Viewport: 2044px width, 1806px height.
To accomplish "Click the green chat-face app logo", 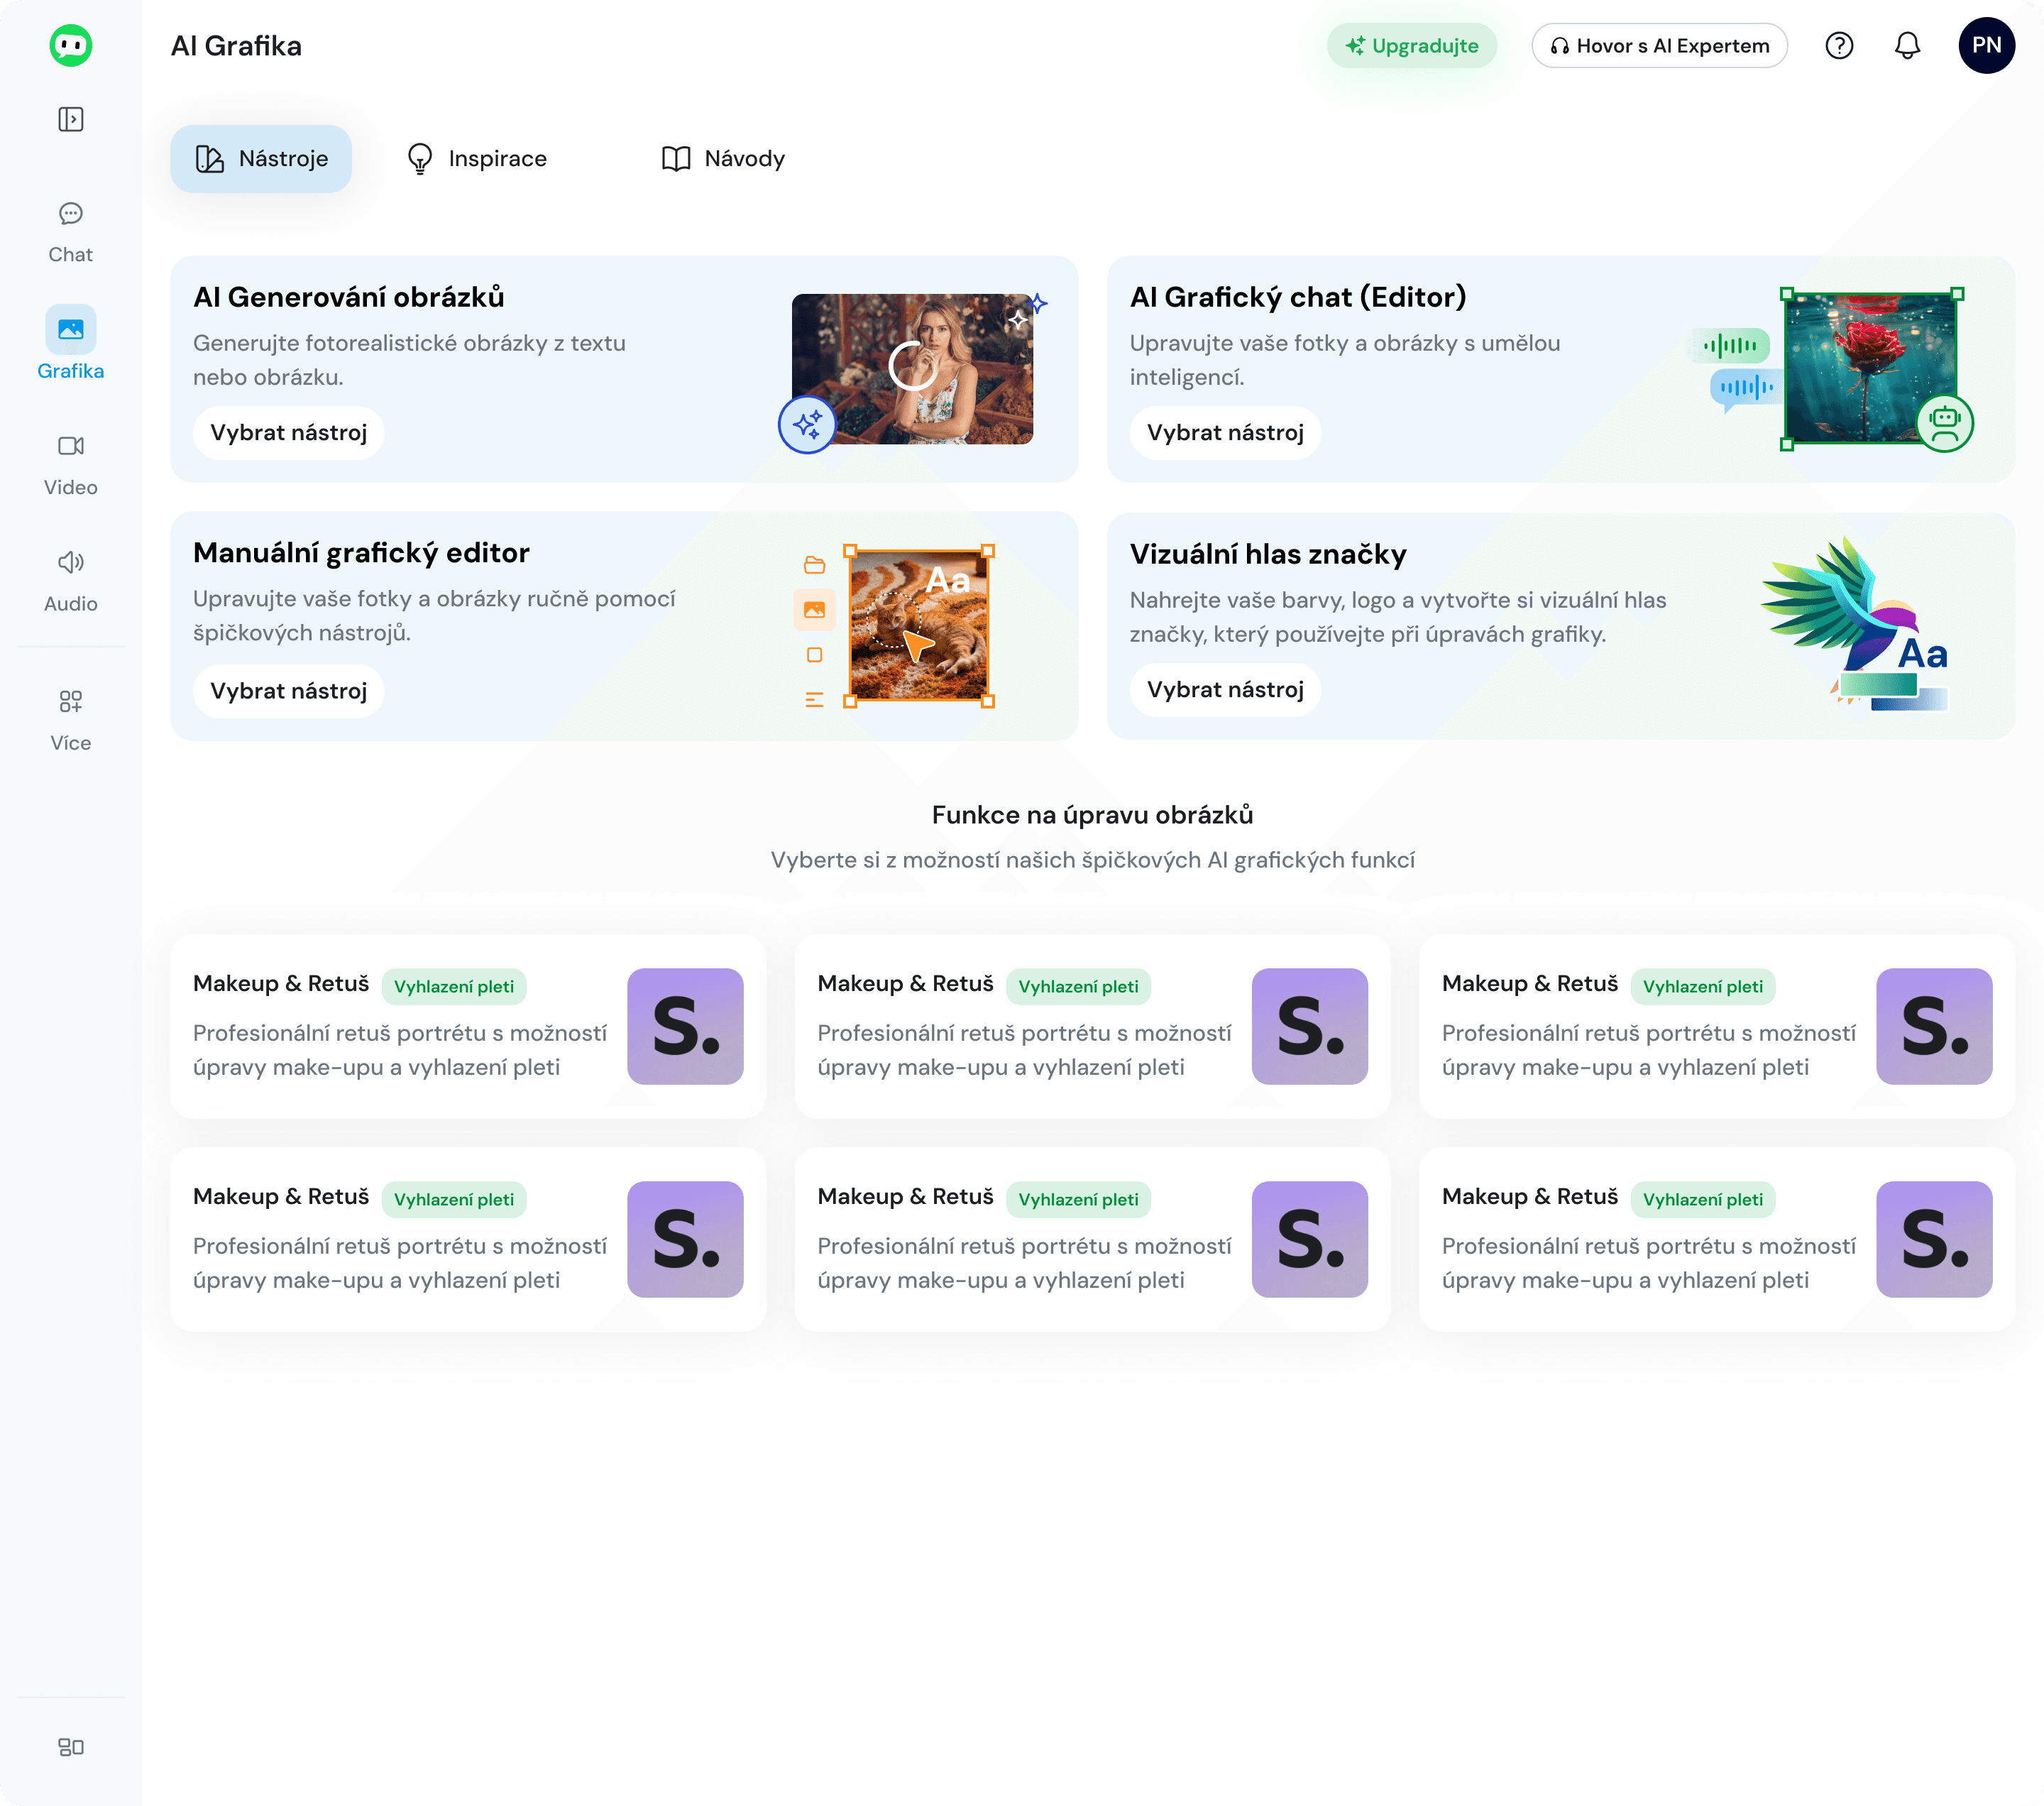I will point(70,45).
